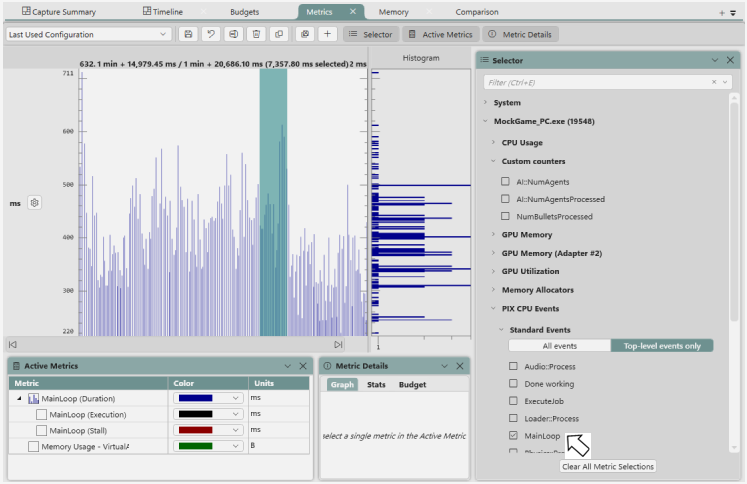This screenshot has width=747, height=484.
Task: Open Memory Usage green color dropdown
Action: pyautogui.click(x=208, y=446)
